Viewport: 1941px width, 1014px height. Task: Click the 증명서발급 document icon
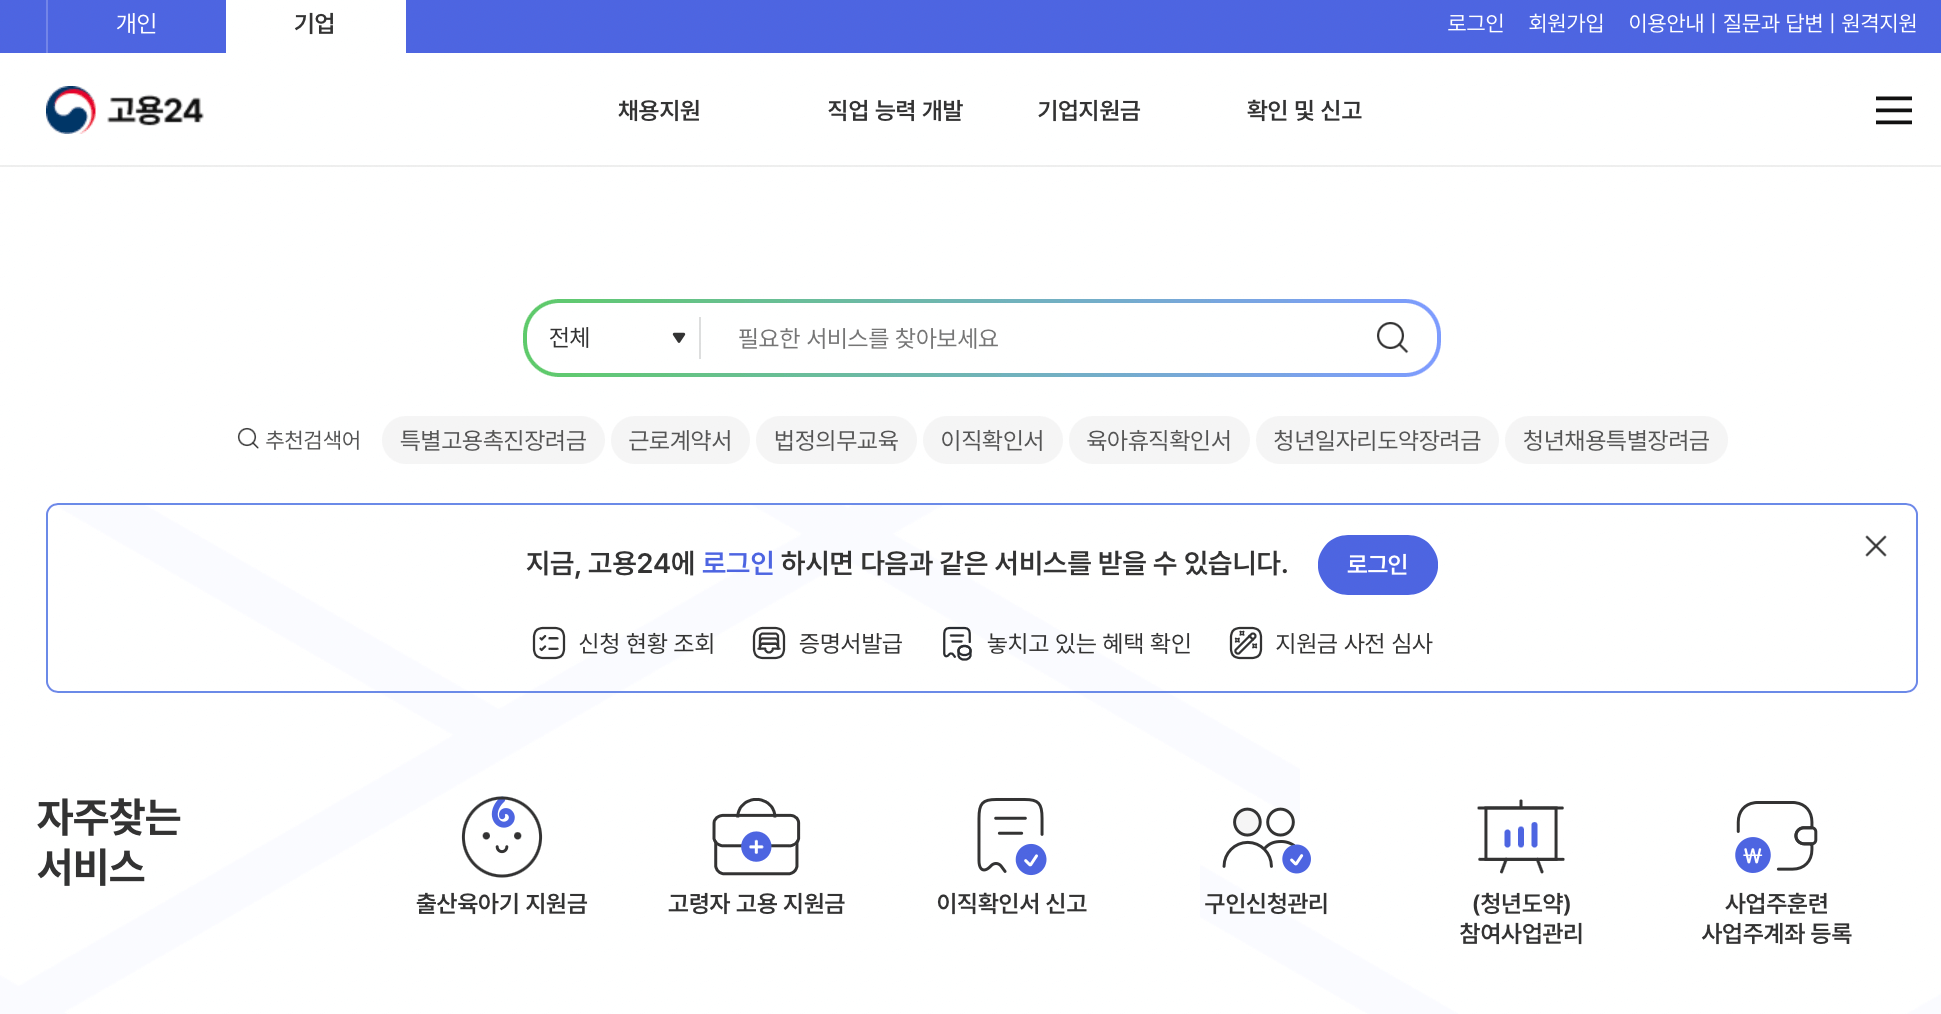[767, 643]
